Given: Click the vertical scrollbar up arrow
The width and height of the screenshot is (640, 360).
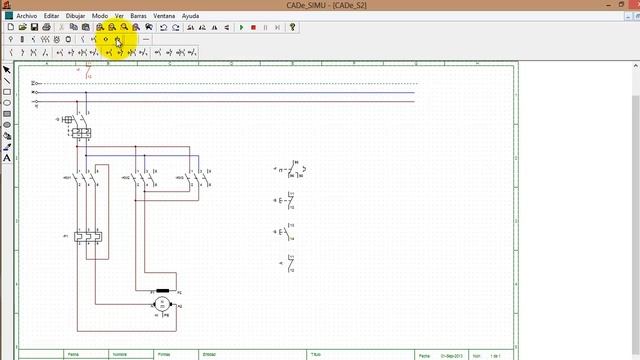Looking at the screenshot, I should [x=636, y=66].
